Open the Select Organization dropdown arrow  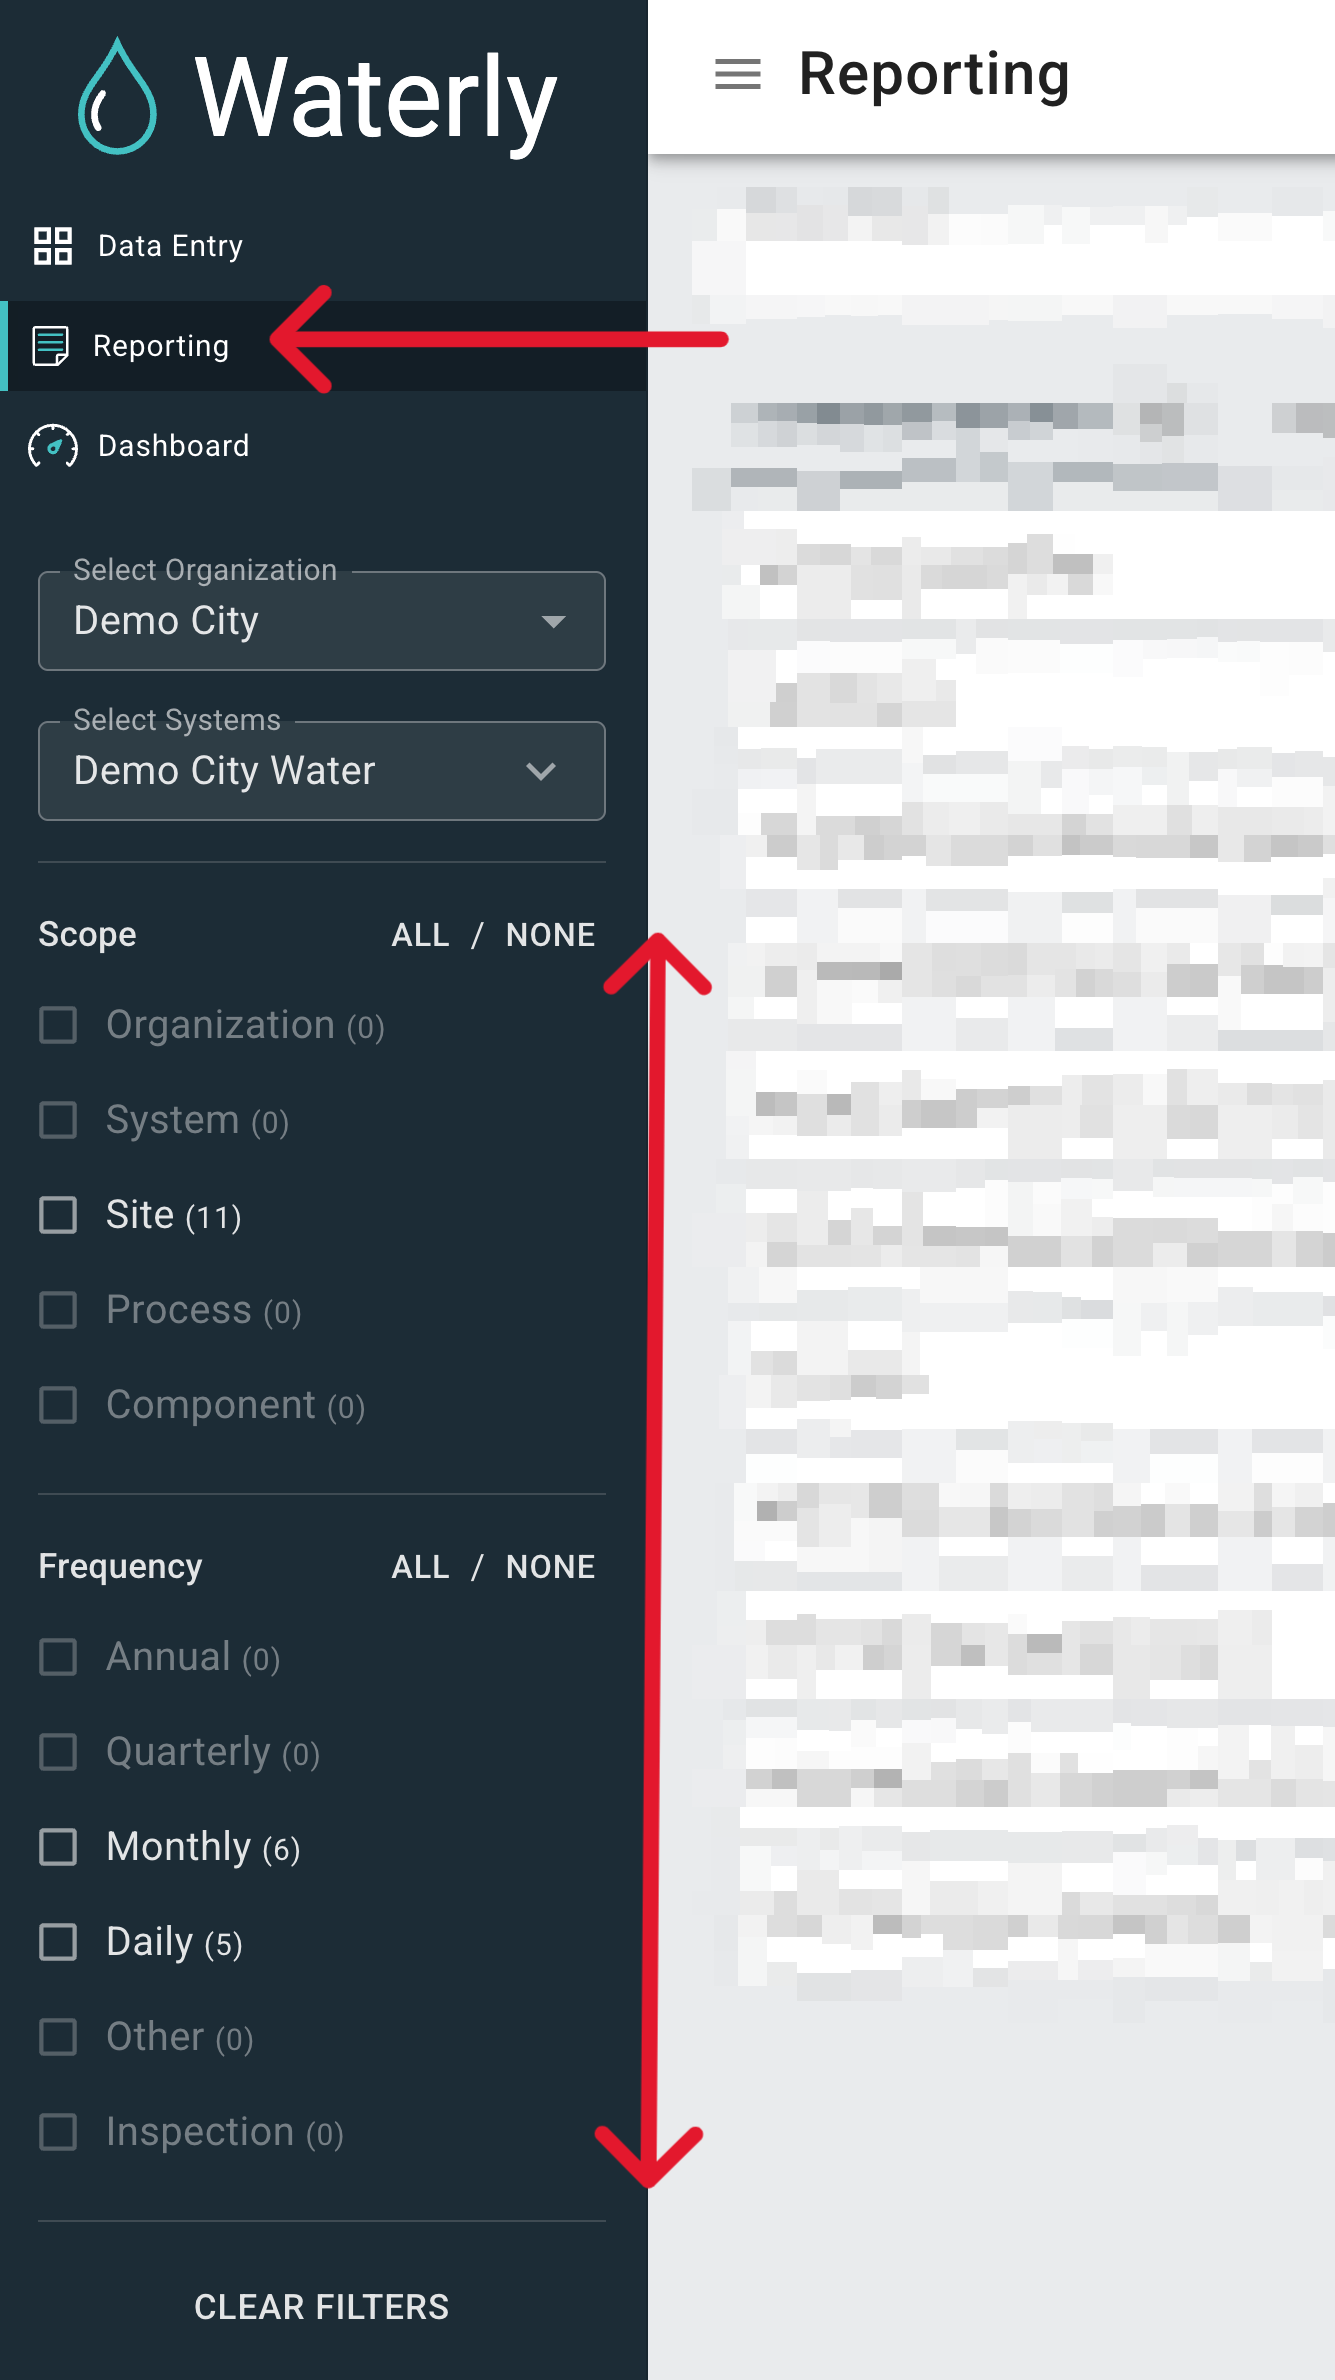coord(553,622)
